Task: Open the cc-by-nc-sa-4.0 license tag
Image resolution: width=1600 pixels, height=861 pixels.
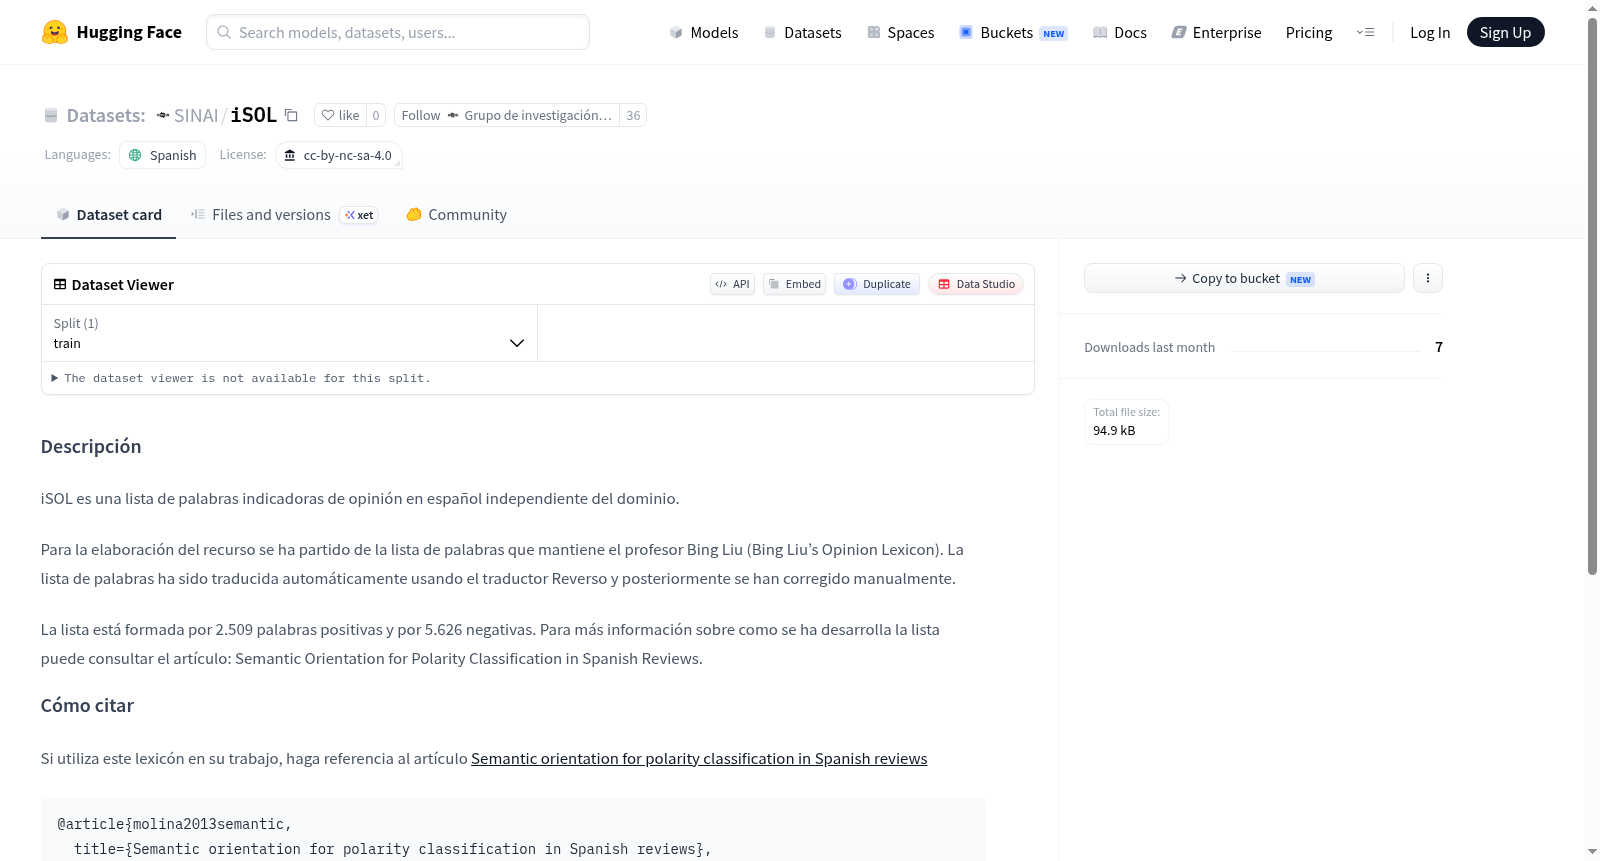Action: (x=338, y=155)
